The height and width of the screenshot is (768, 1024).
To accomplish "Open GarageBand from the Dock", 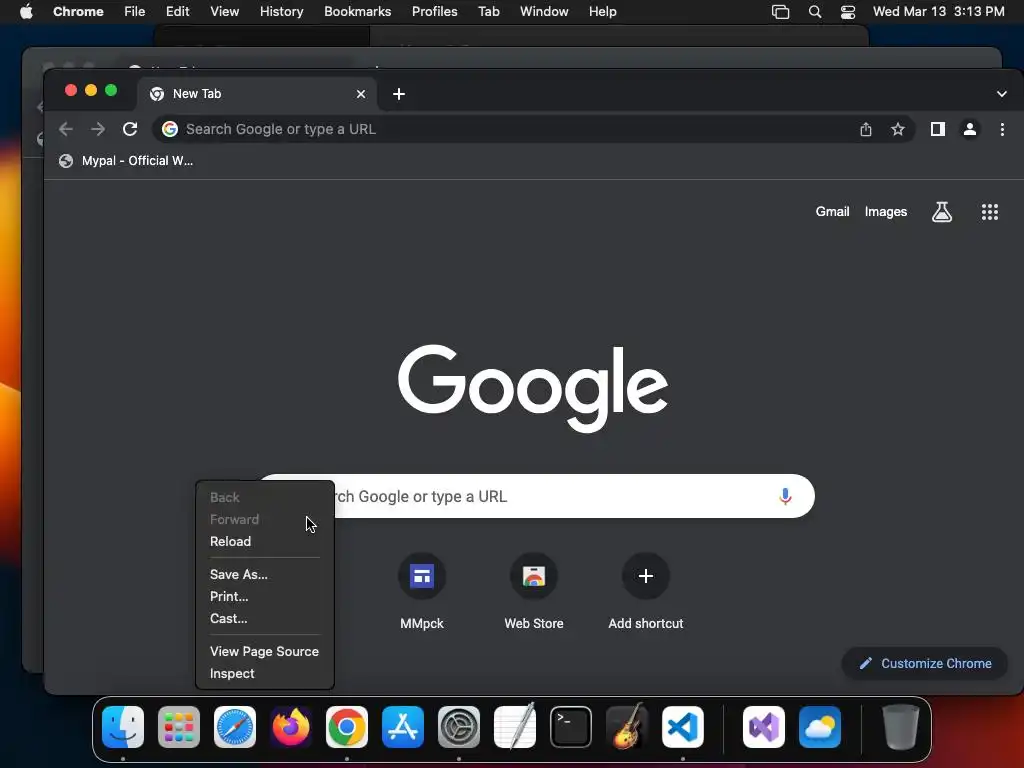I will point(627,727).
